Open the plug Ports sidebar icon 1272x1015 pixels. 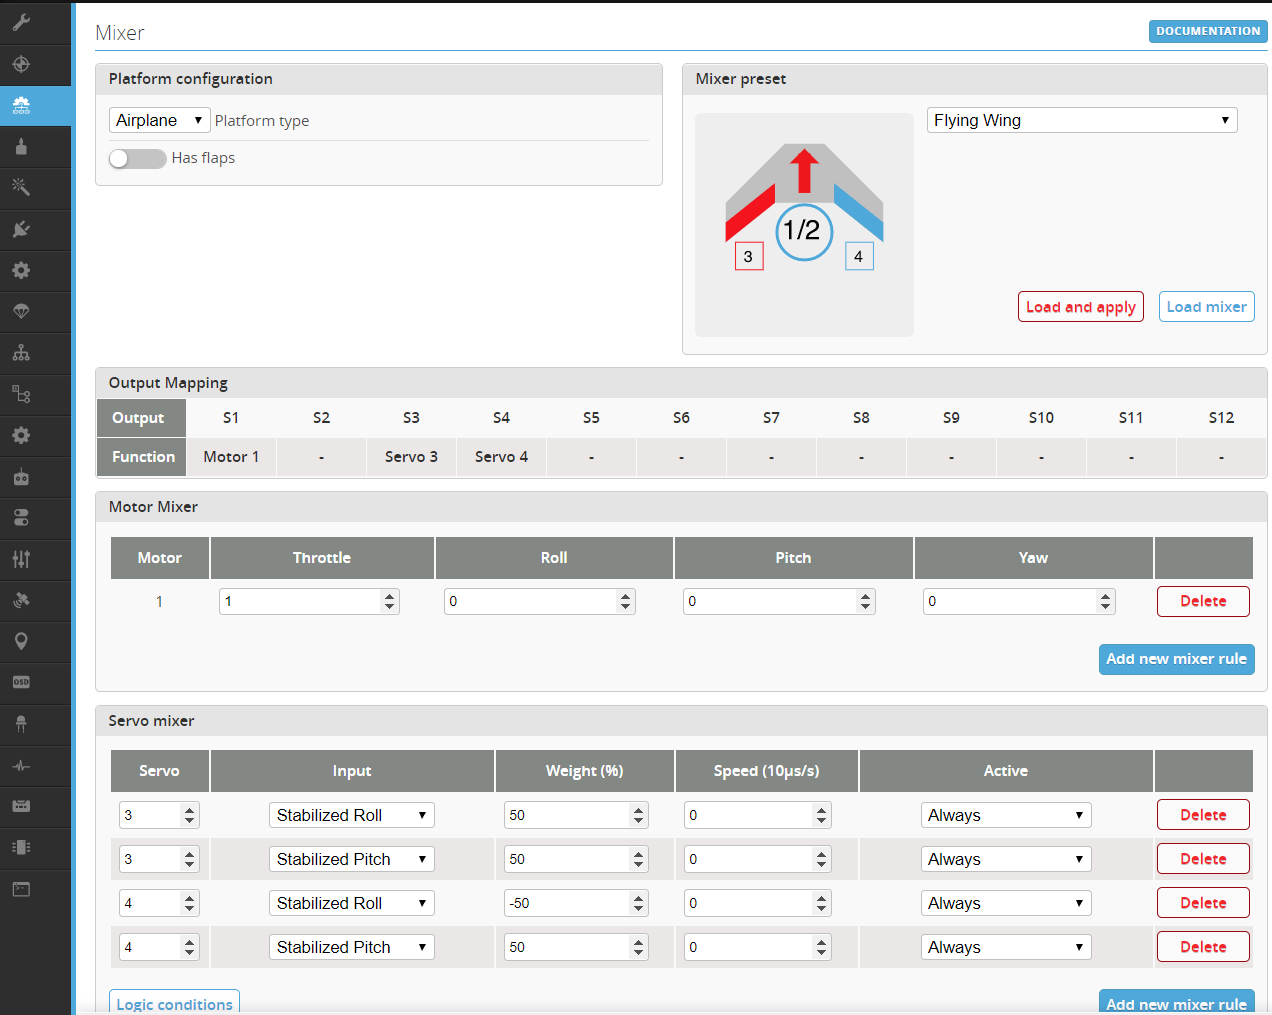(x=21, y=229)
